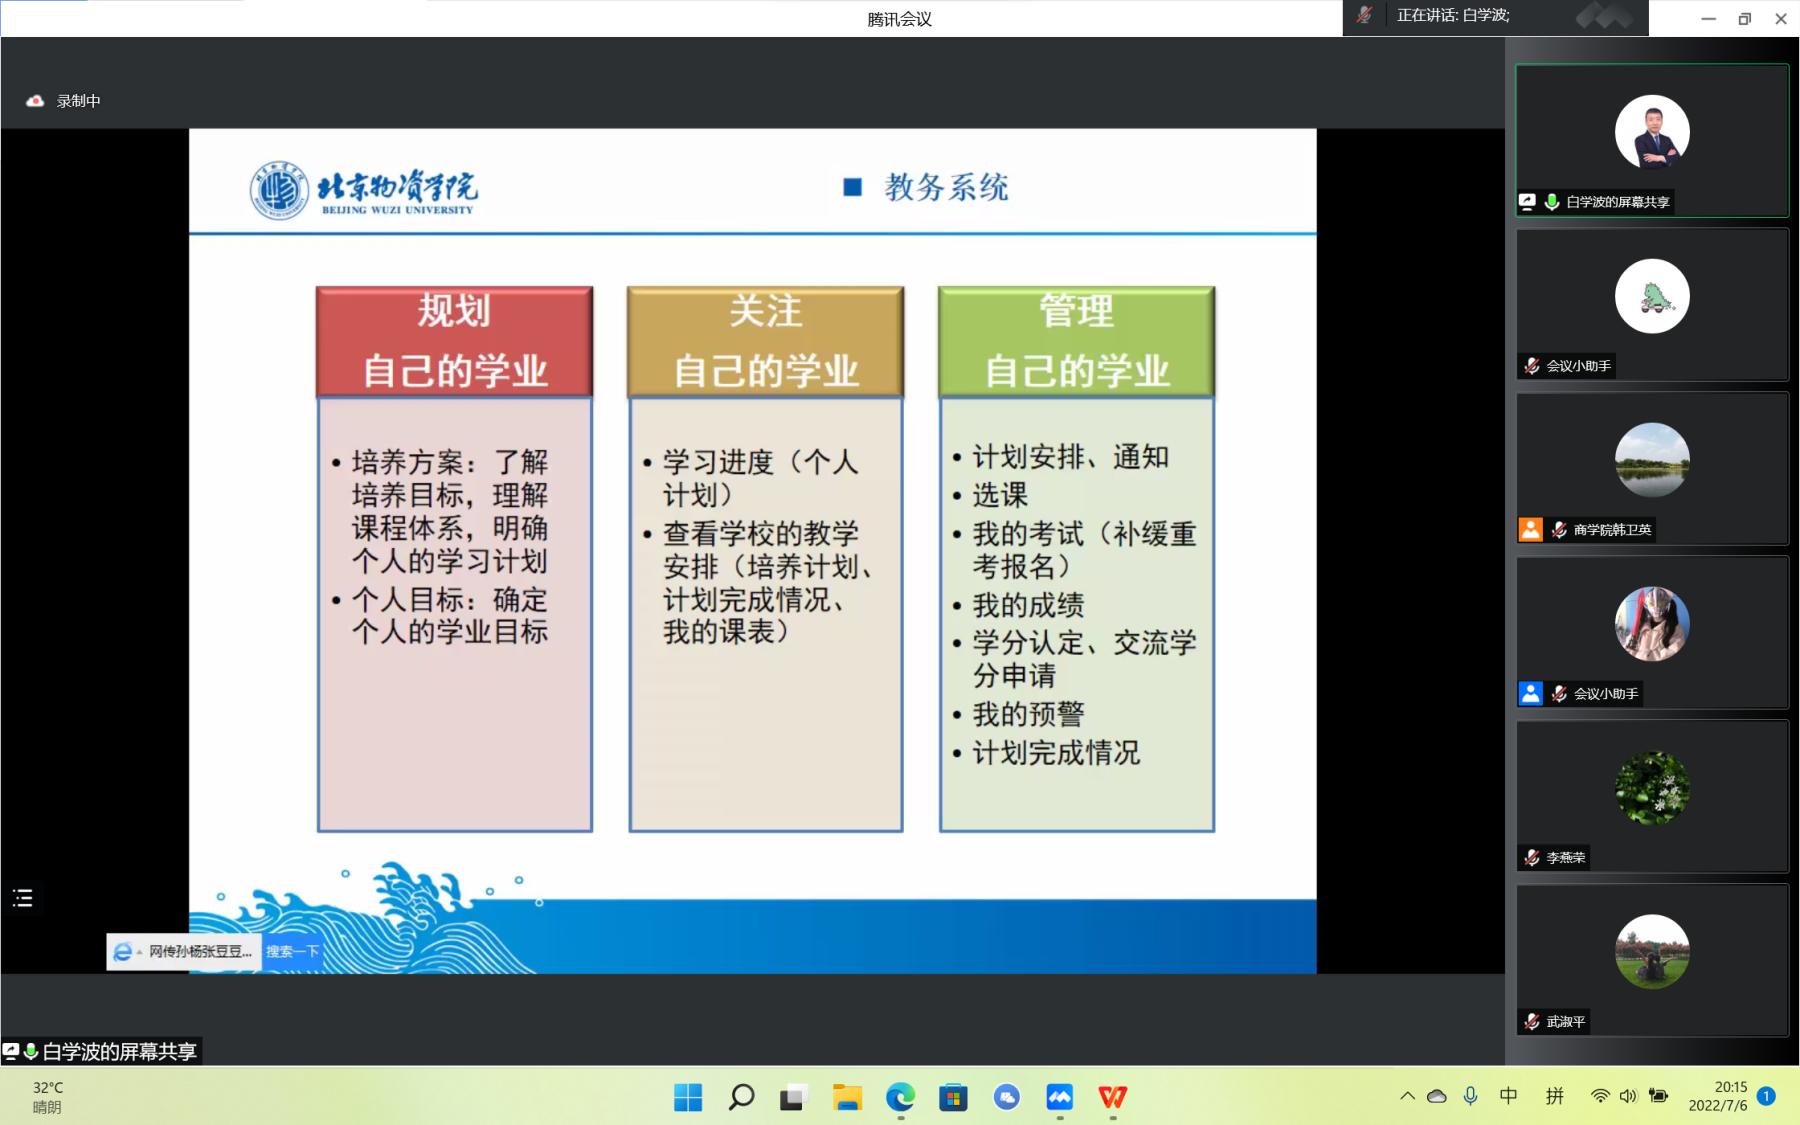This screenshot has width=1800, height=1125.
Task: Open the list menu icon at left
Action: click(x=23, y=898)
